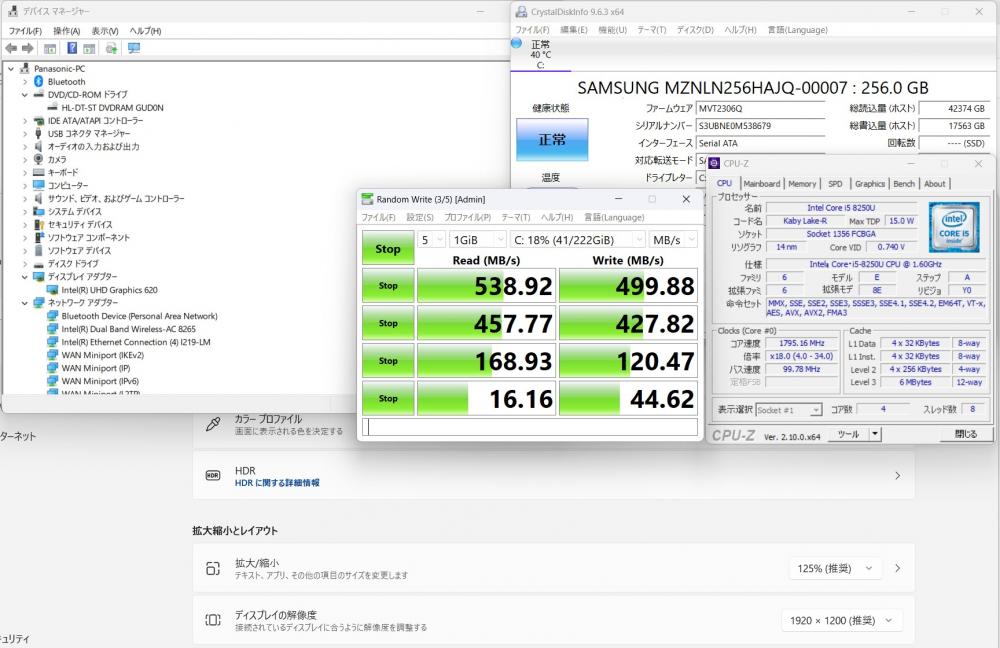The image size is (1000, 648).
Task: Open 表示(V) menu in Device Manager
Action: (105, 31)
